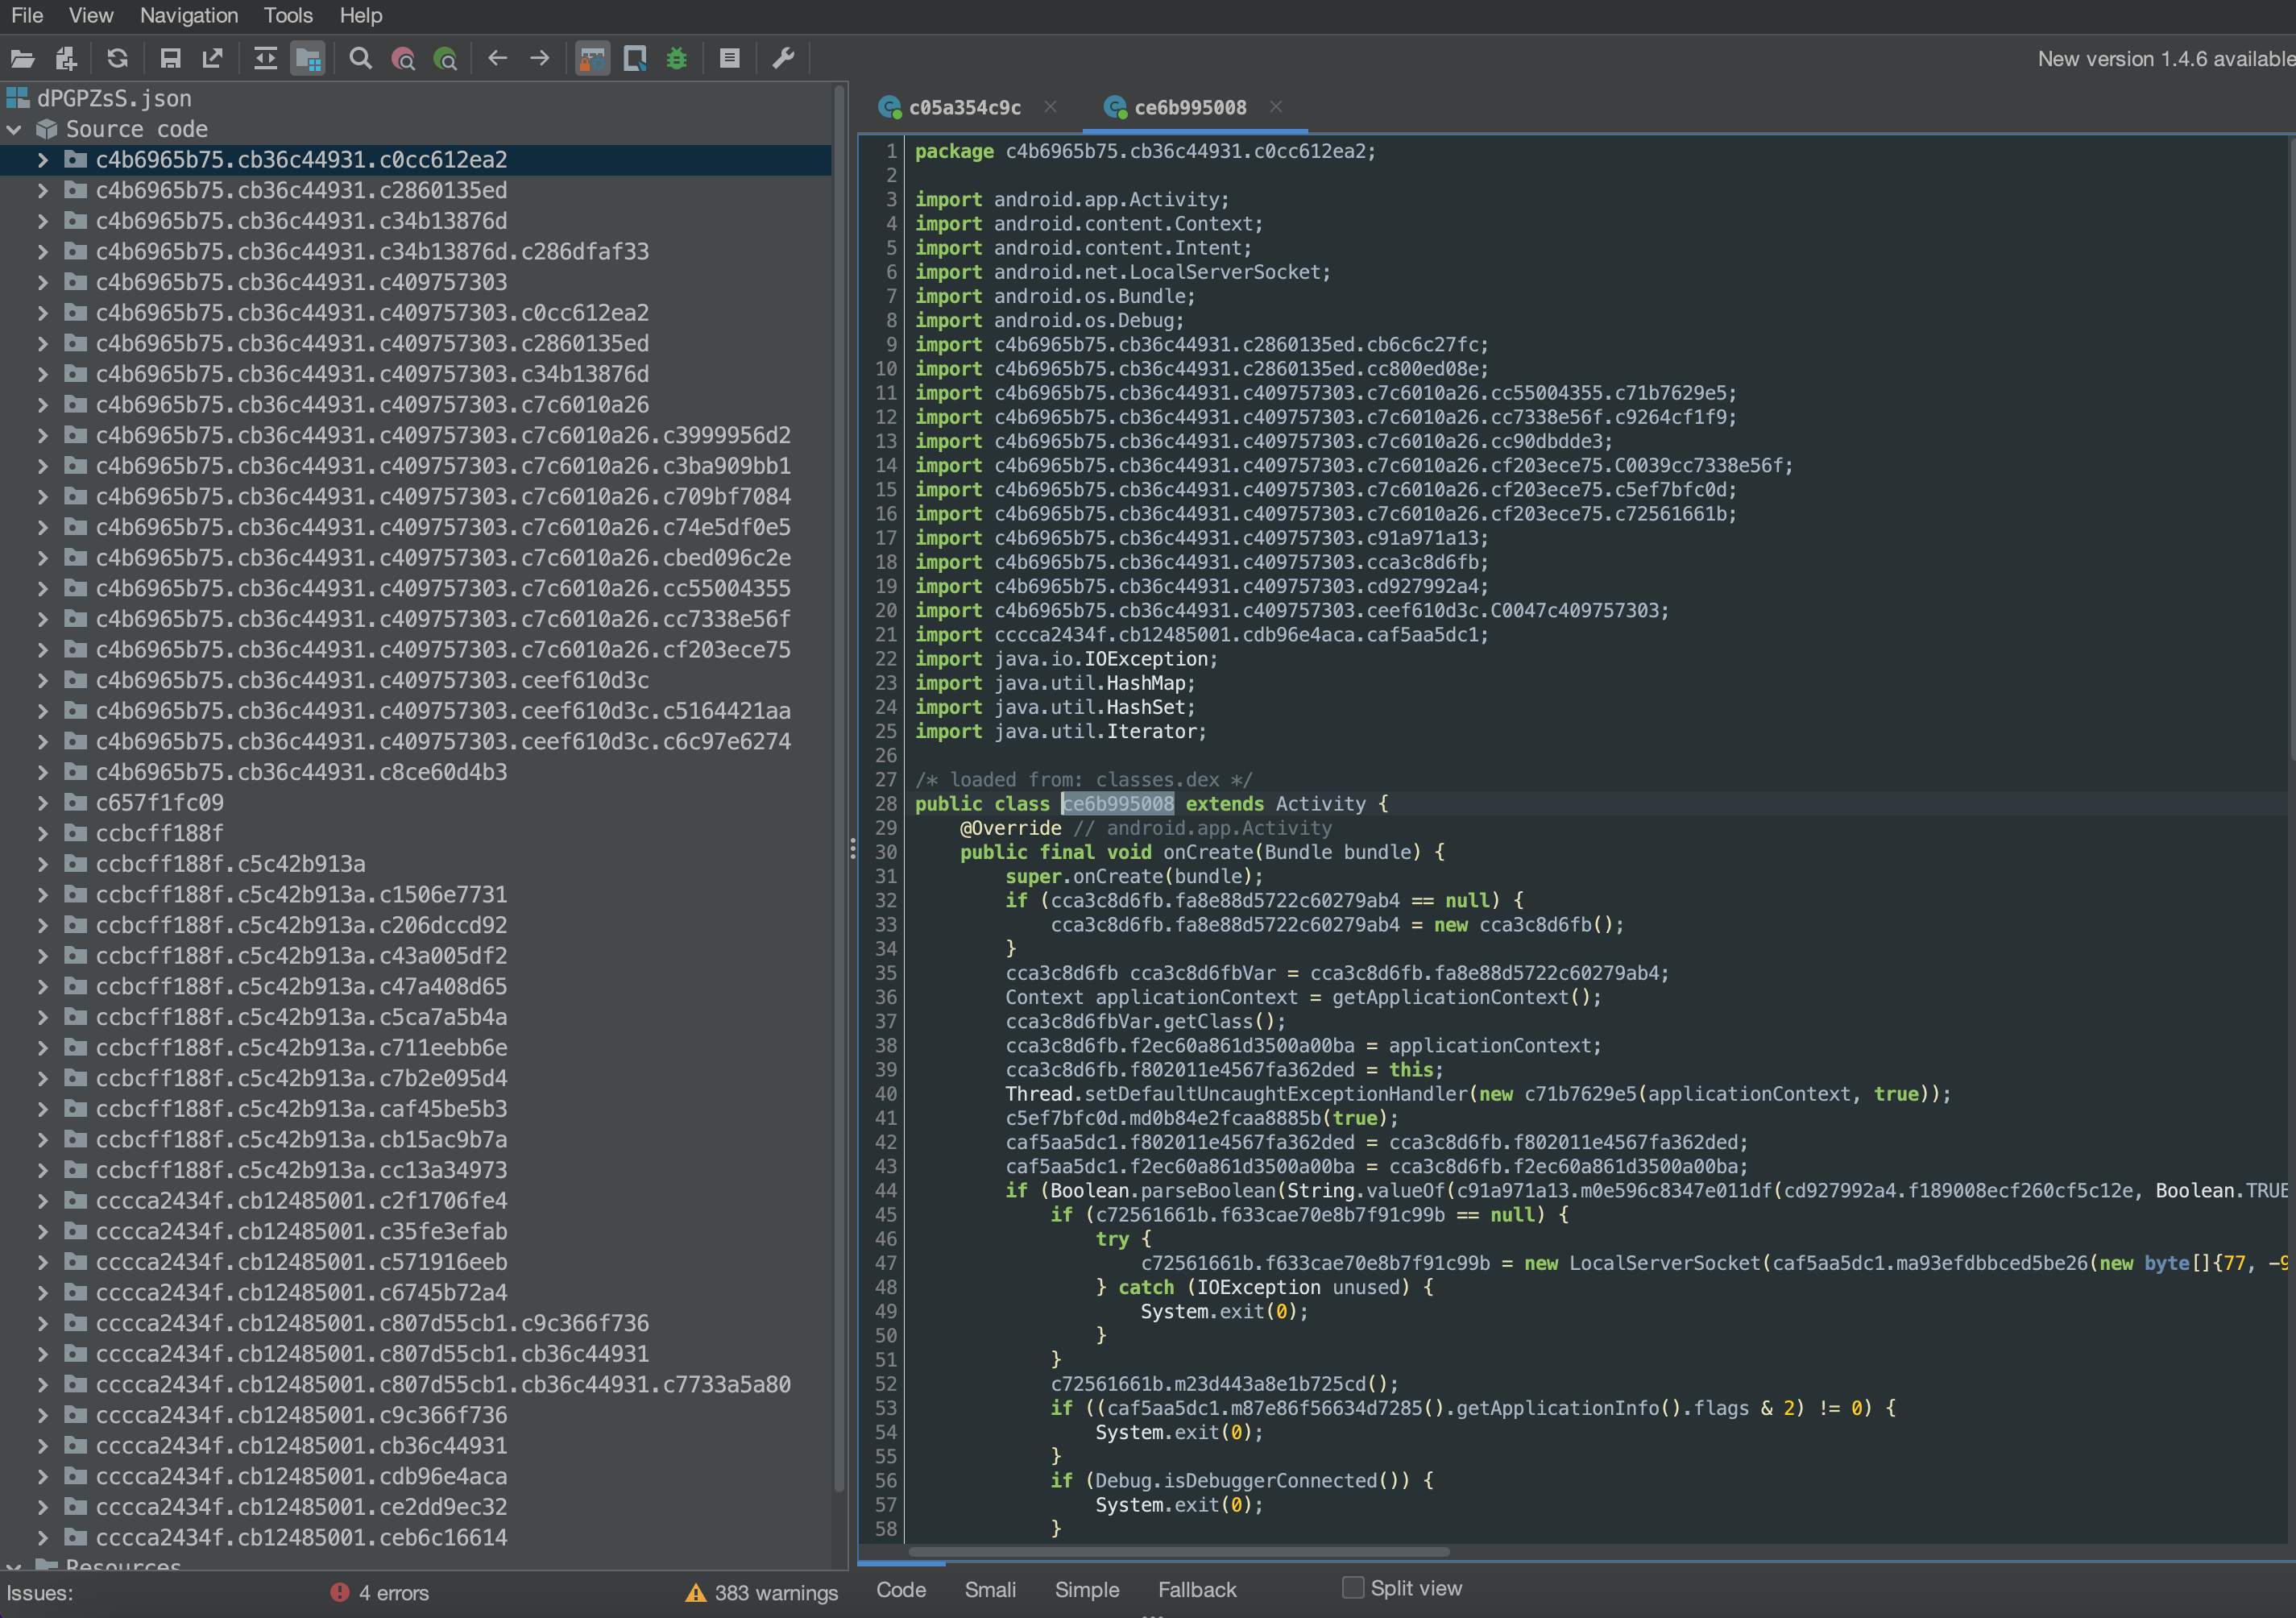The image size is (2296, 1618).
Task: Expand package c4b6965b75.cb36c44931.c0cc612ea2
Action: pos(43,160)
